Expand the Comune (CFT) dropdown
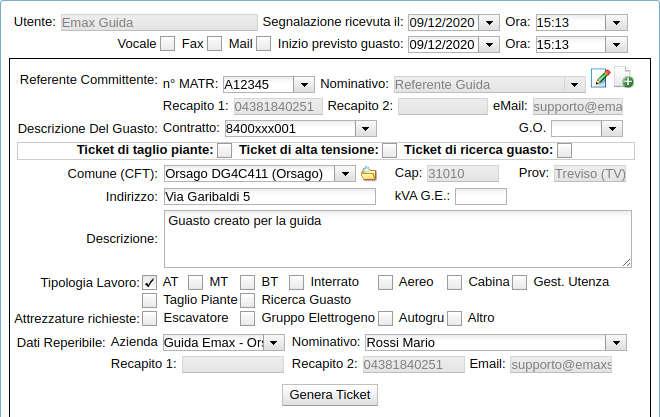 pos(346,174)
